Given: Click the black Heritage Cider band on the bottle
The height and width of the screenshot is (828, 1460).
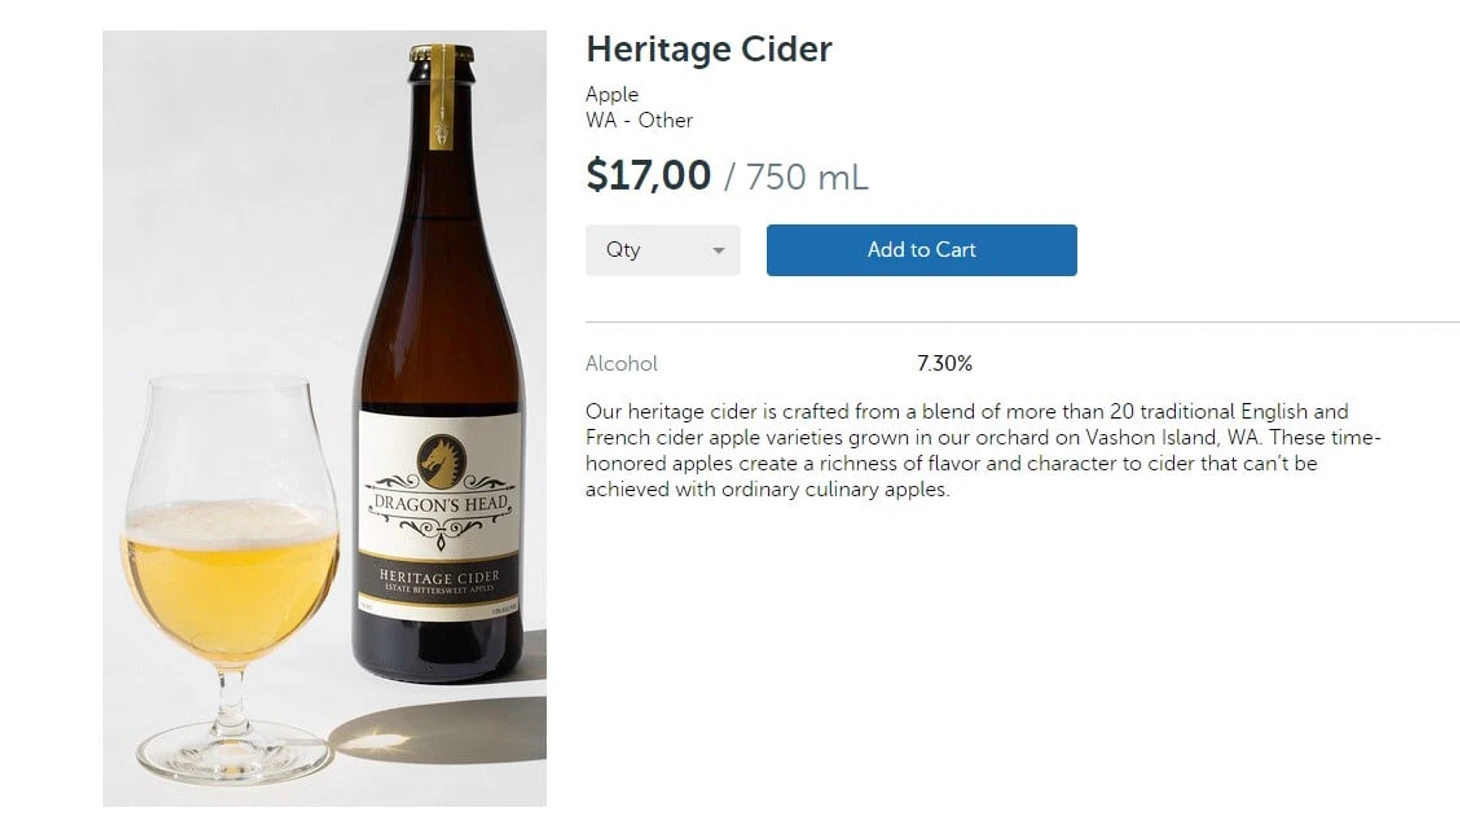Looking at the screenshot, I should click(439, 581).
